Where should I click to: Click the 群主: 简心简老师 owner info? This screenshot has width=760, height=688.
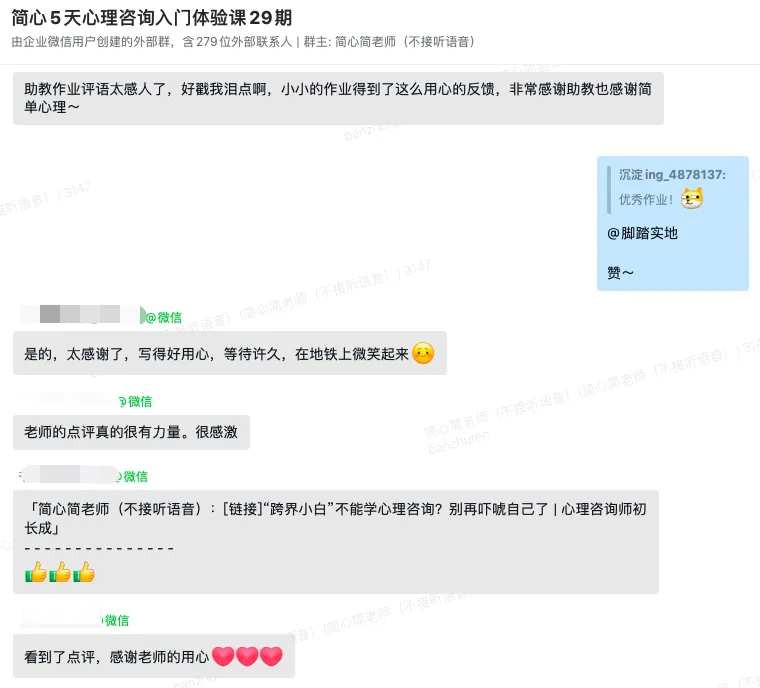click(389, 42)
